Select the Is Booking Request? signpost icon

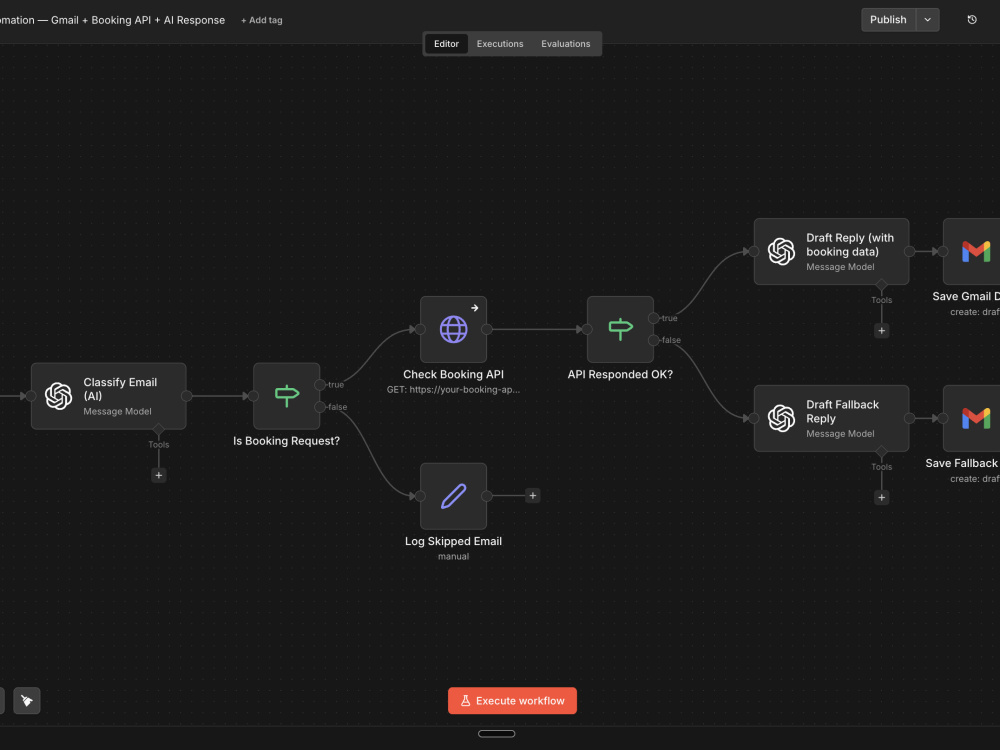(x=286, y=395)
